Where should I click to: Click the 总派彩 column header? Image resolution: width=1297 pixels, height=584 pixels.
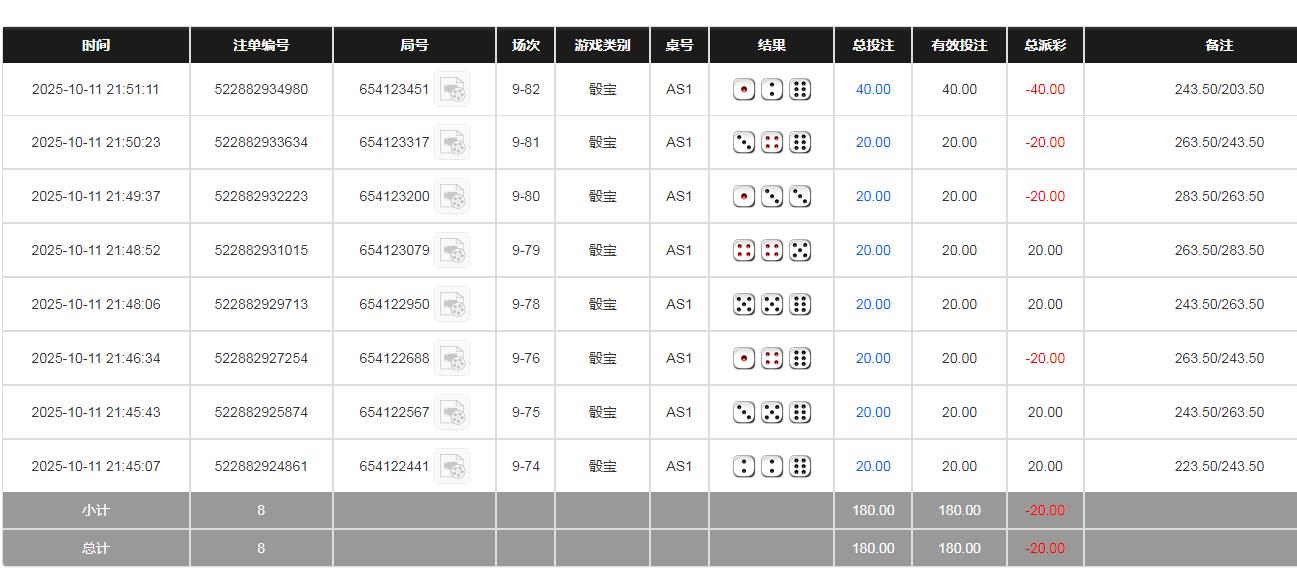(x=1045, y=46)
